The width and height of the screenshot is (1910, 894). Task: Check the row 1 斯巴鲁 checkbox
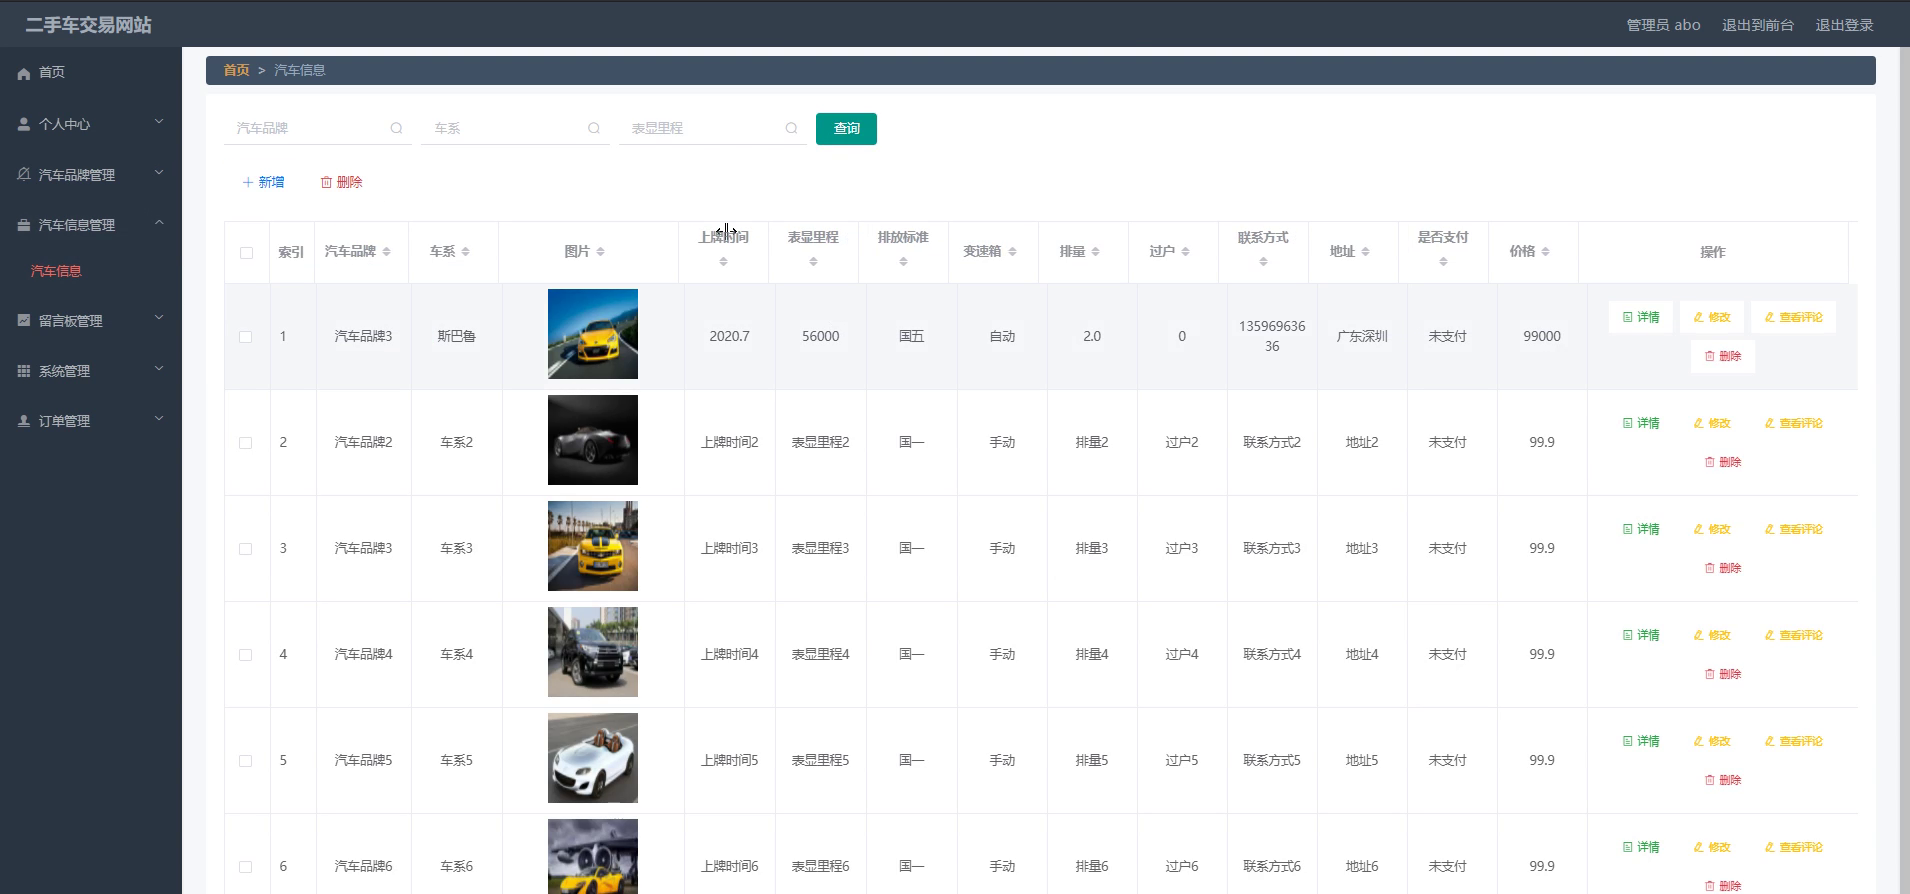[246, 337]
